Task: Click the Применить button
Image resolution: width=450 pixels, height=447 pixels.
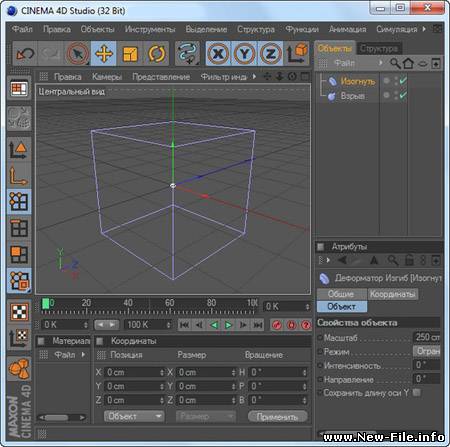Action: point(277,416)
